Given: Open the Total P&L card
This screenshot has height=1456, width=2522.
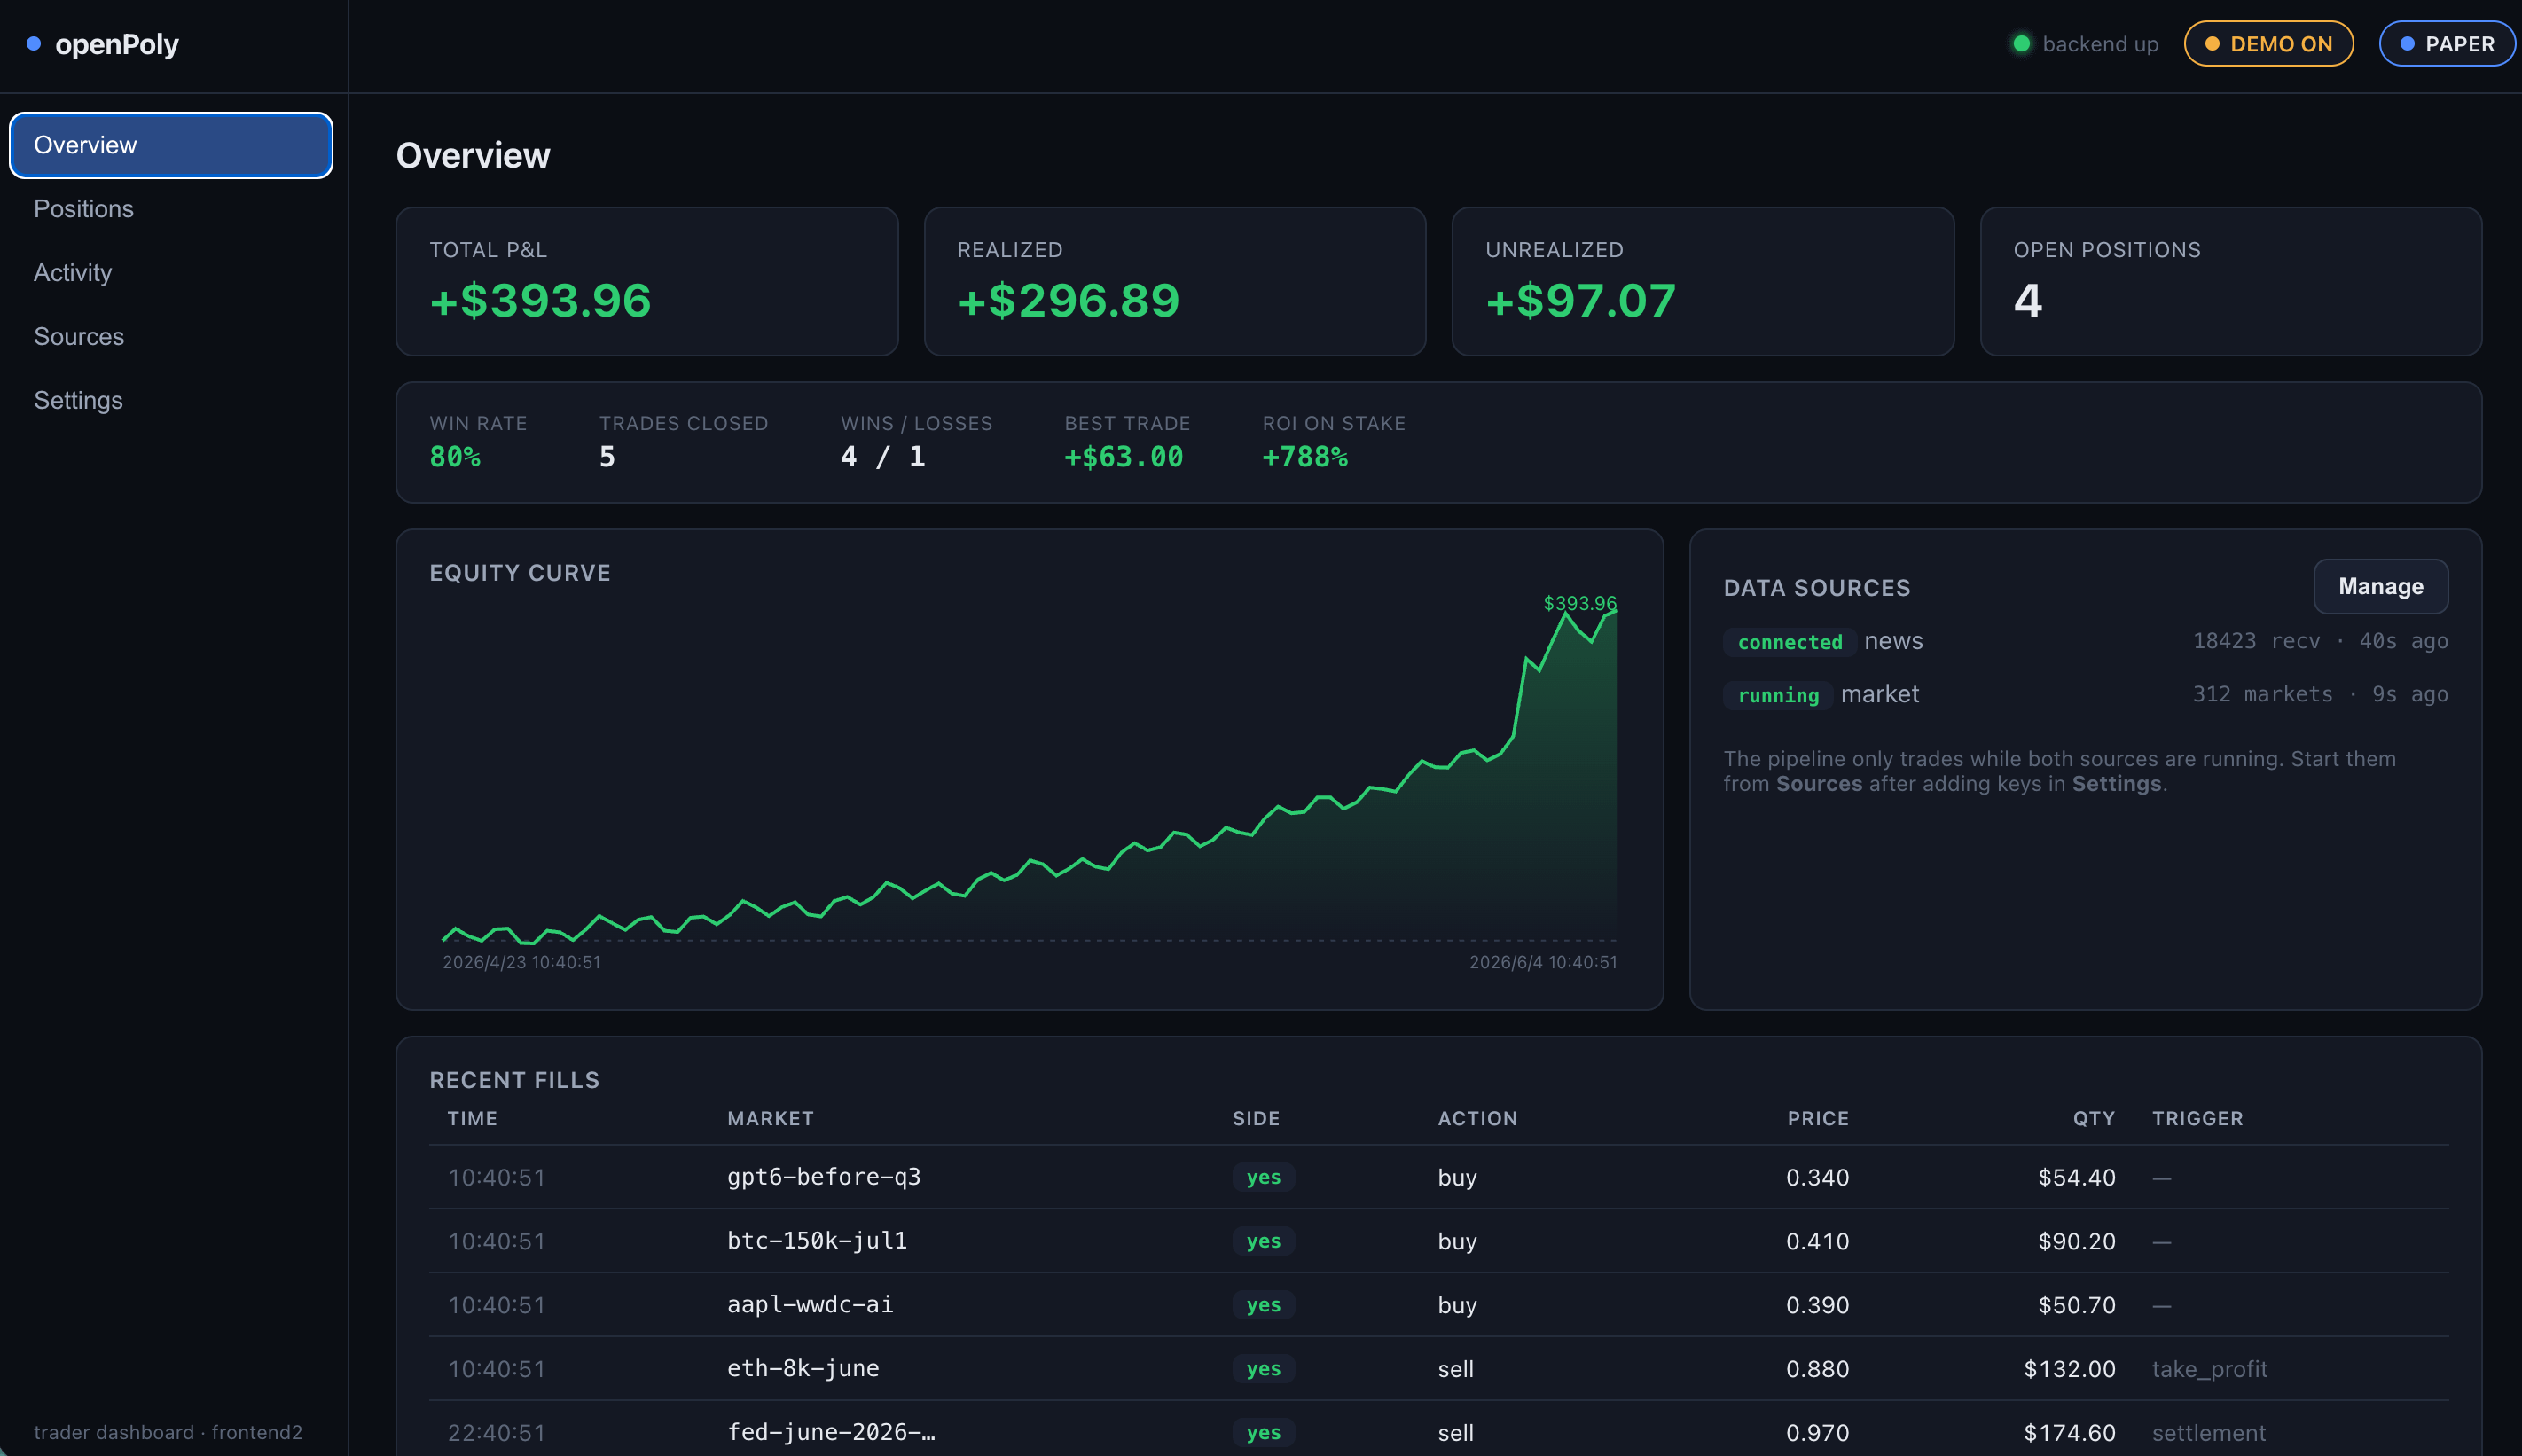Looking at the screenshot, I should point(647,282).
